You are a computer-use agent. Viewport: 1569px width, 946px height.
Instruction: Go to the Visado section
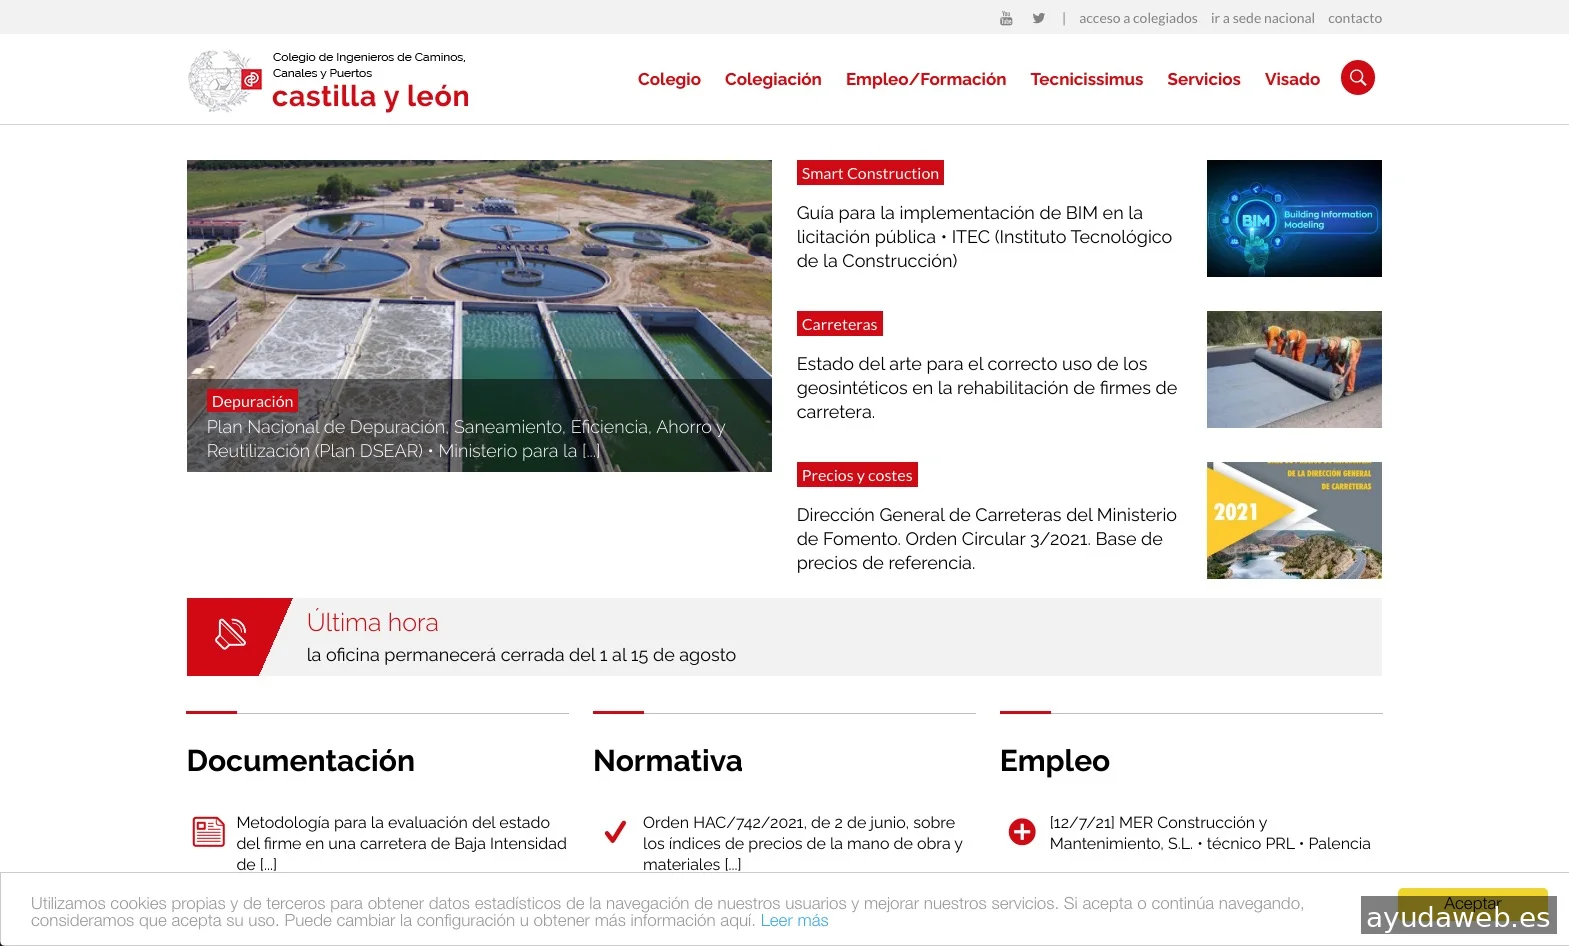1292,79
